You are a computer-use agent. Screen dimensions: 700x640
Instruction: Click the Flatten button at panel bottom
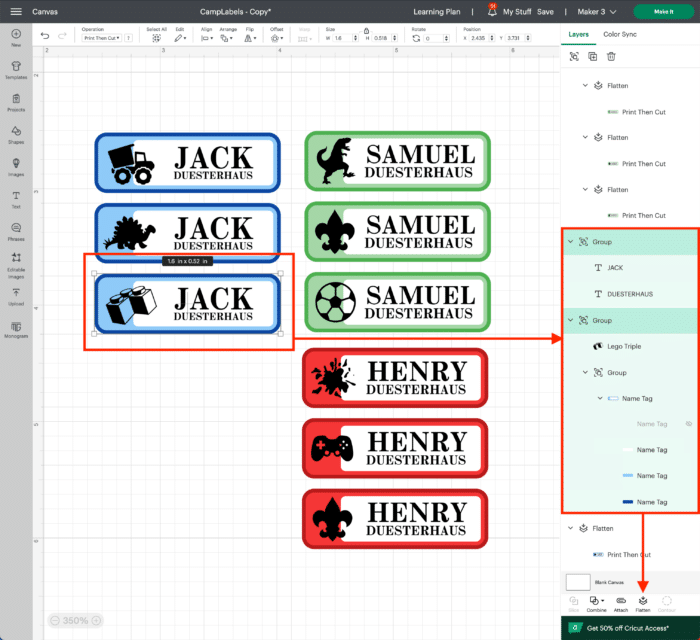tap(643, 601)
